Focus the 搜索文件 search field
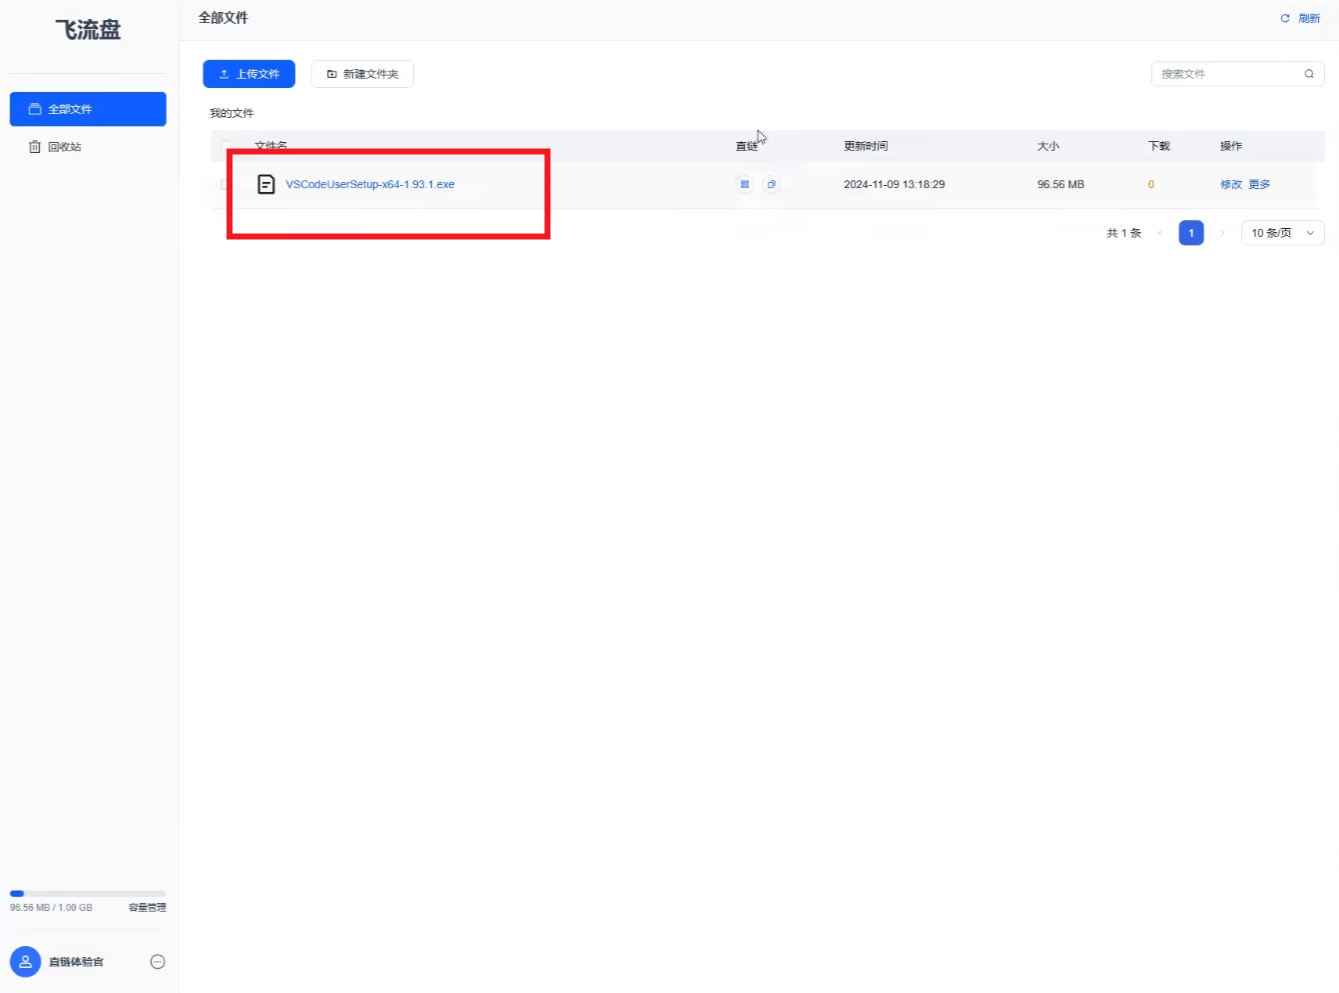This screenshot has width=1339, height=993. click(1238, 74)
